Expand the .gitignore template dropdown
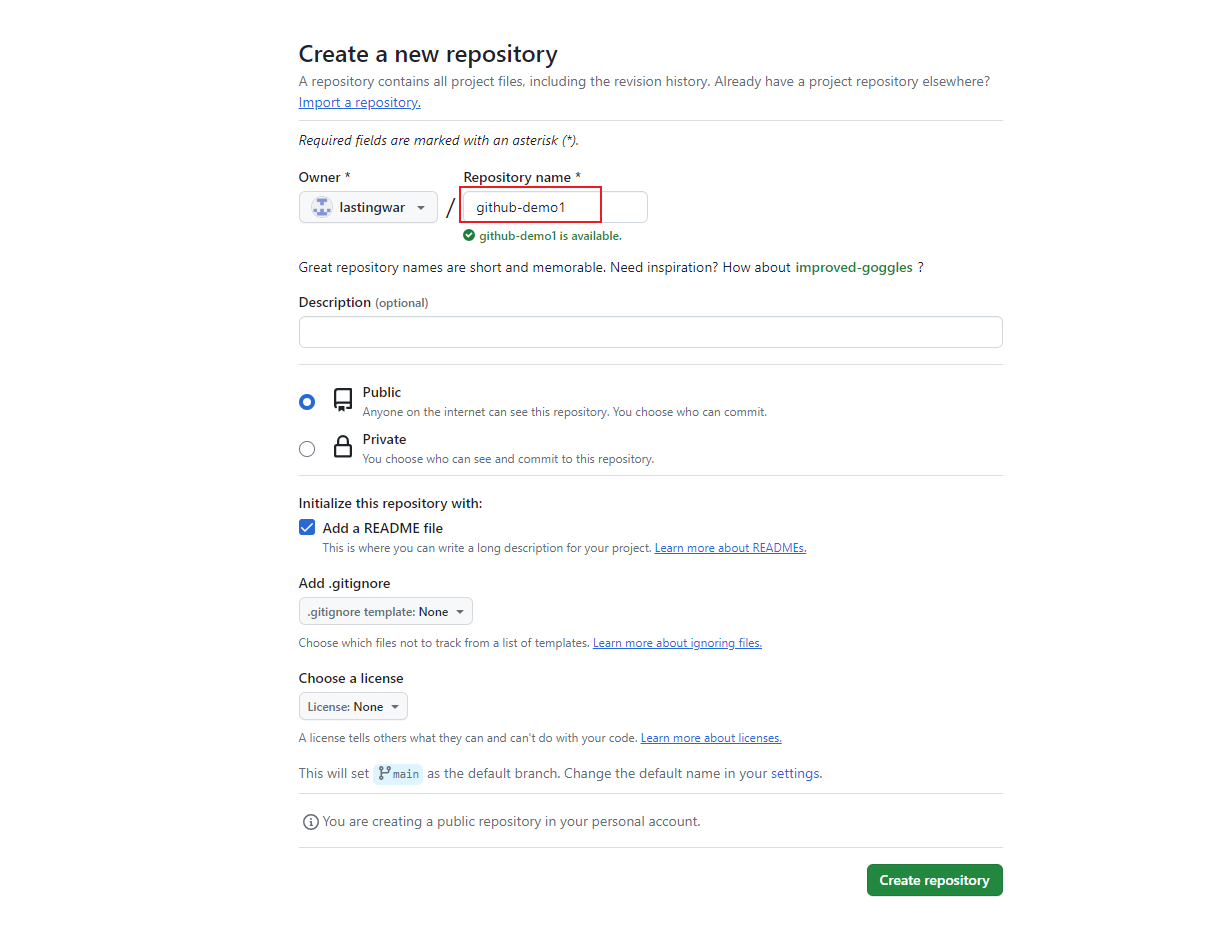 point(385,611)
